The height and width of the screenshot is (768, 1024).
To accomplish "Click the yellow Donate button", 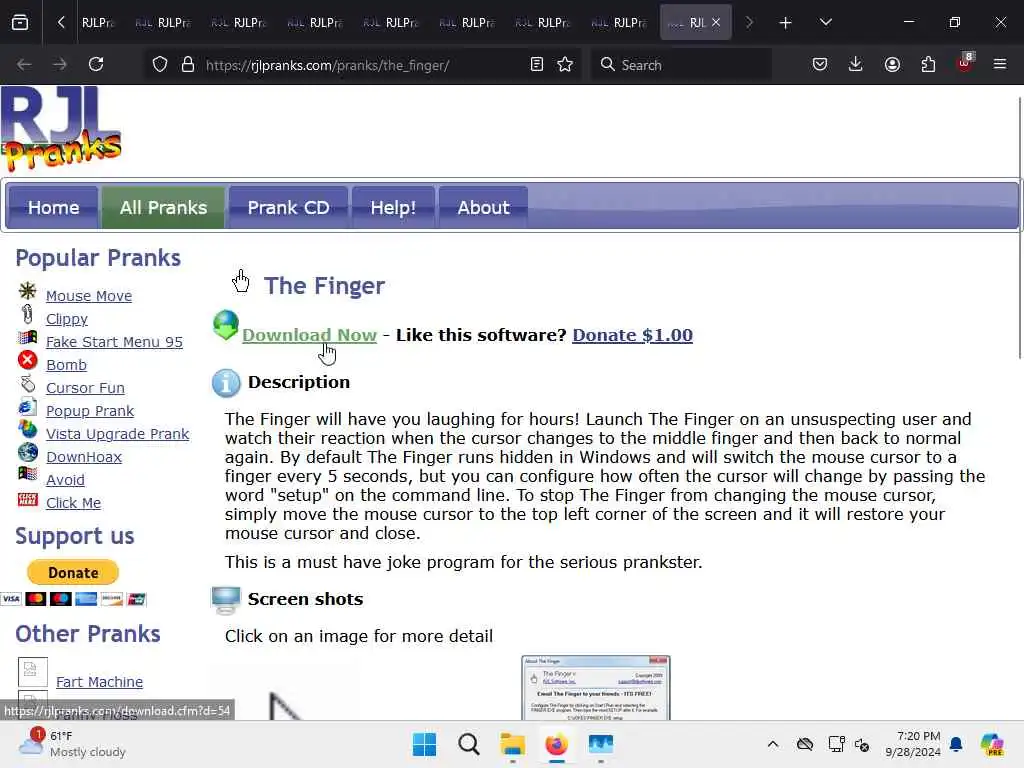I will (x=73, y=573).
